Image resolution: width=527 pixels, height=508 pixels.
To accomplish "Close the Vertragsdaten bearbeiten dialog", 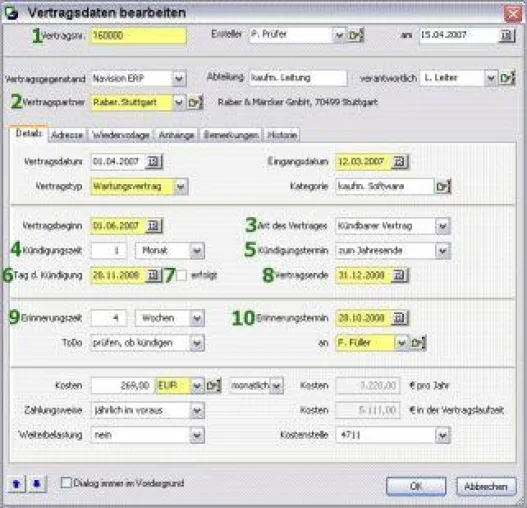I will (x=513, y=14).
